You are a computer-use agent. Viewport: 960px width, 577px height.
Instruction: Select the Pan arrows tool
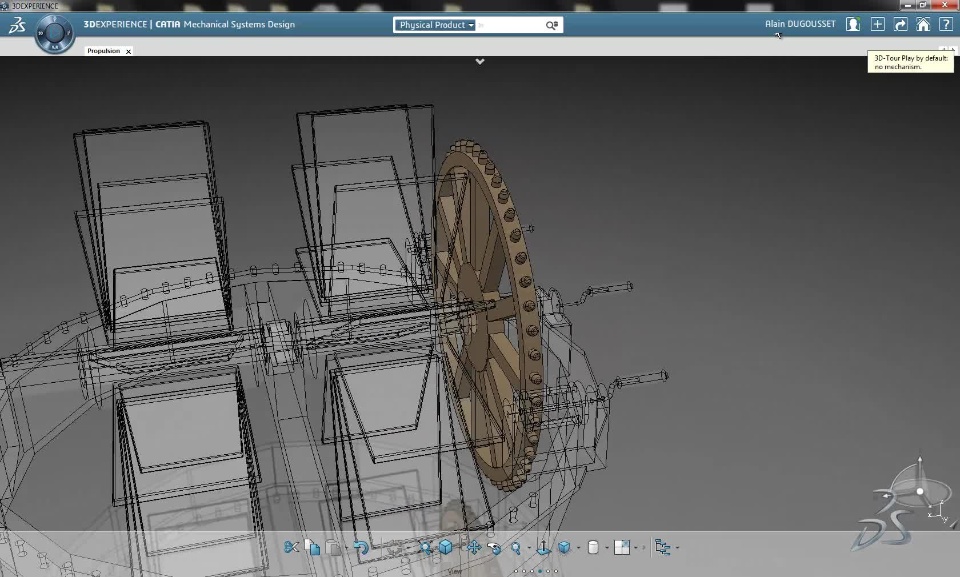click(474, 547)
